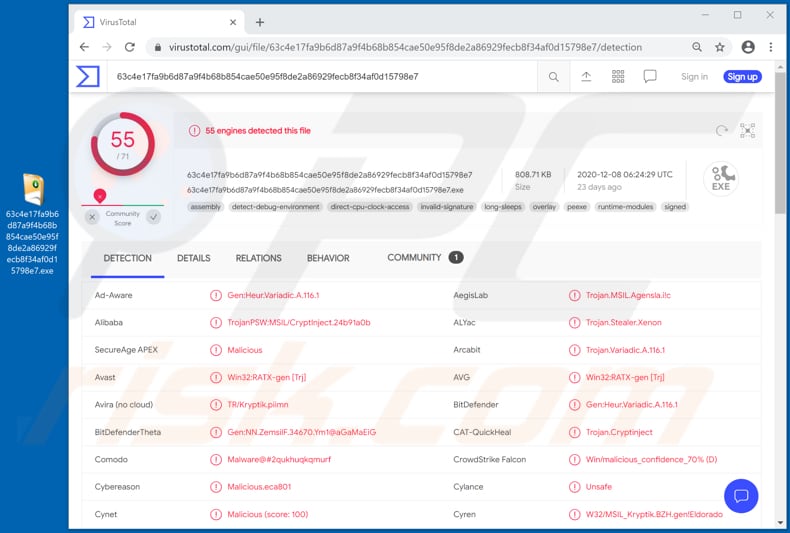Click the Comodo Malware@#2qukhuqkqmurf result
The width and height of the screenshot is (790, 533).
tap(279, 459)
